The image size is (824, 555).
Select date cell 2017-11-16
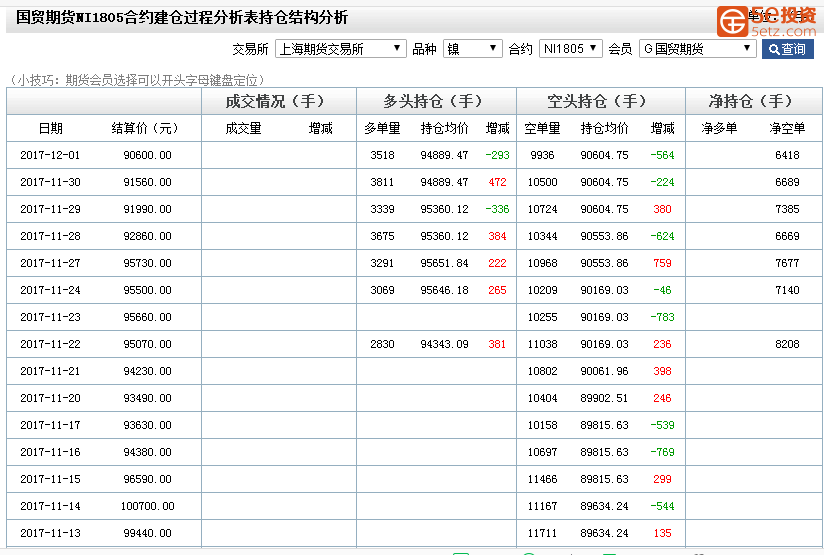pyautogui.click(x=50, y=452)
